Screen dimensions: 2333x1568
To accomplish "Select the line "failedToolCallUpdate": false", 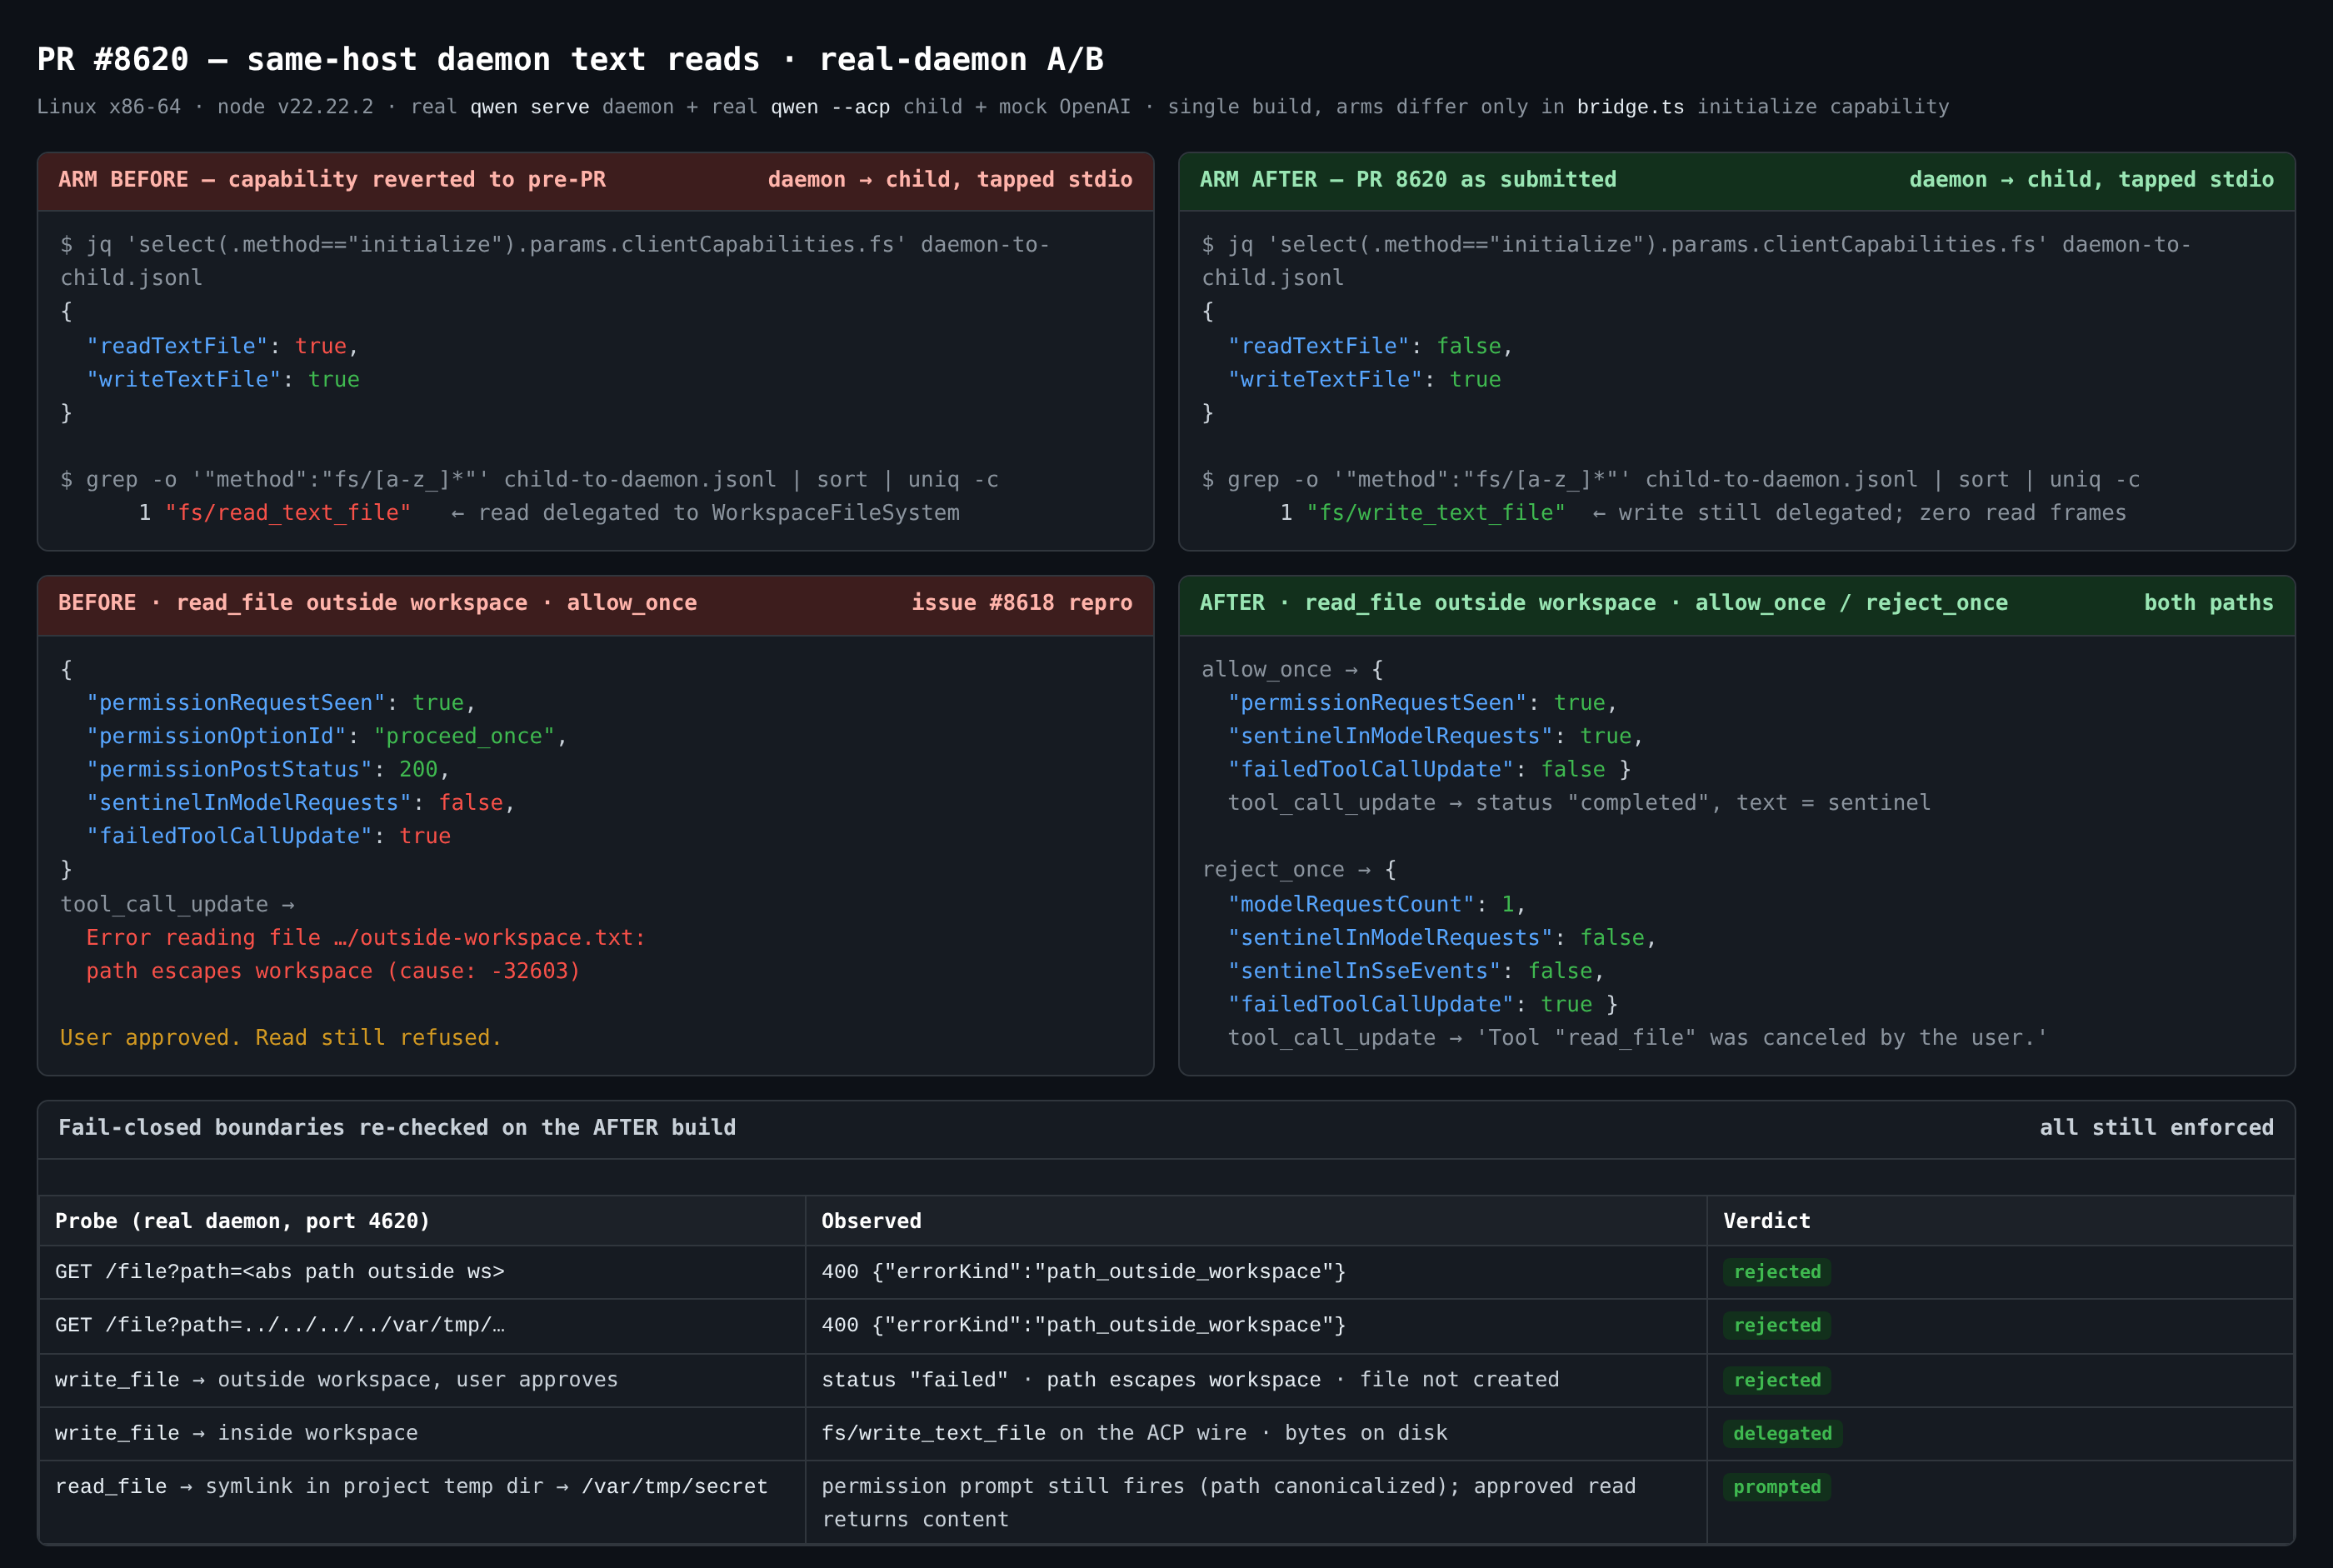I will click(x=1429, y=770).
